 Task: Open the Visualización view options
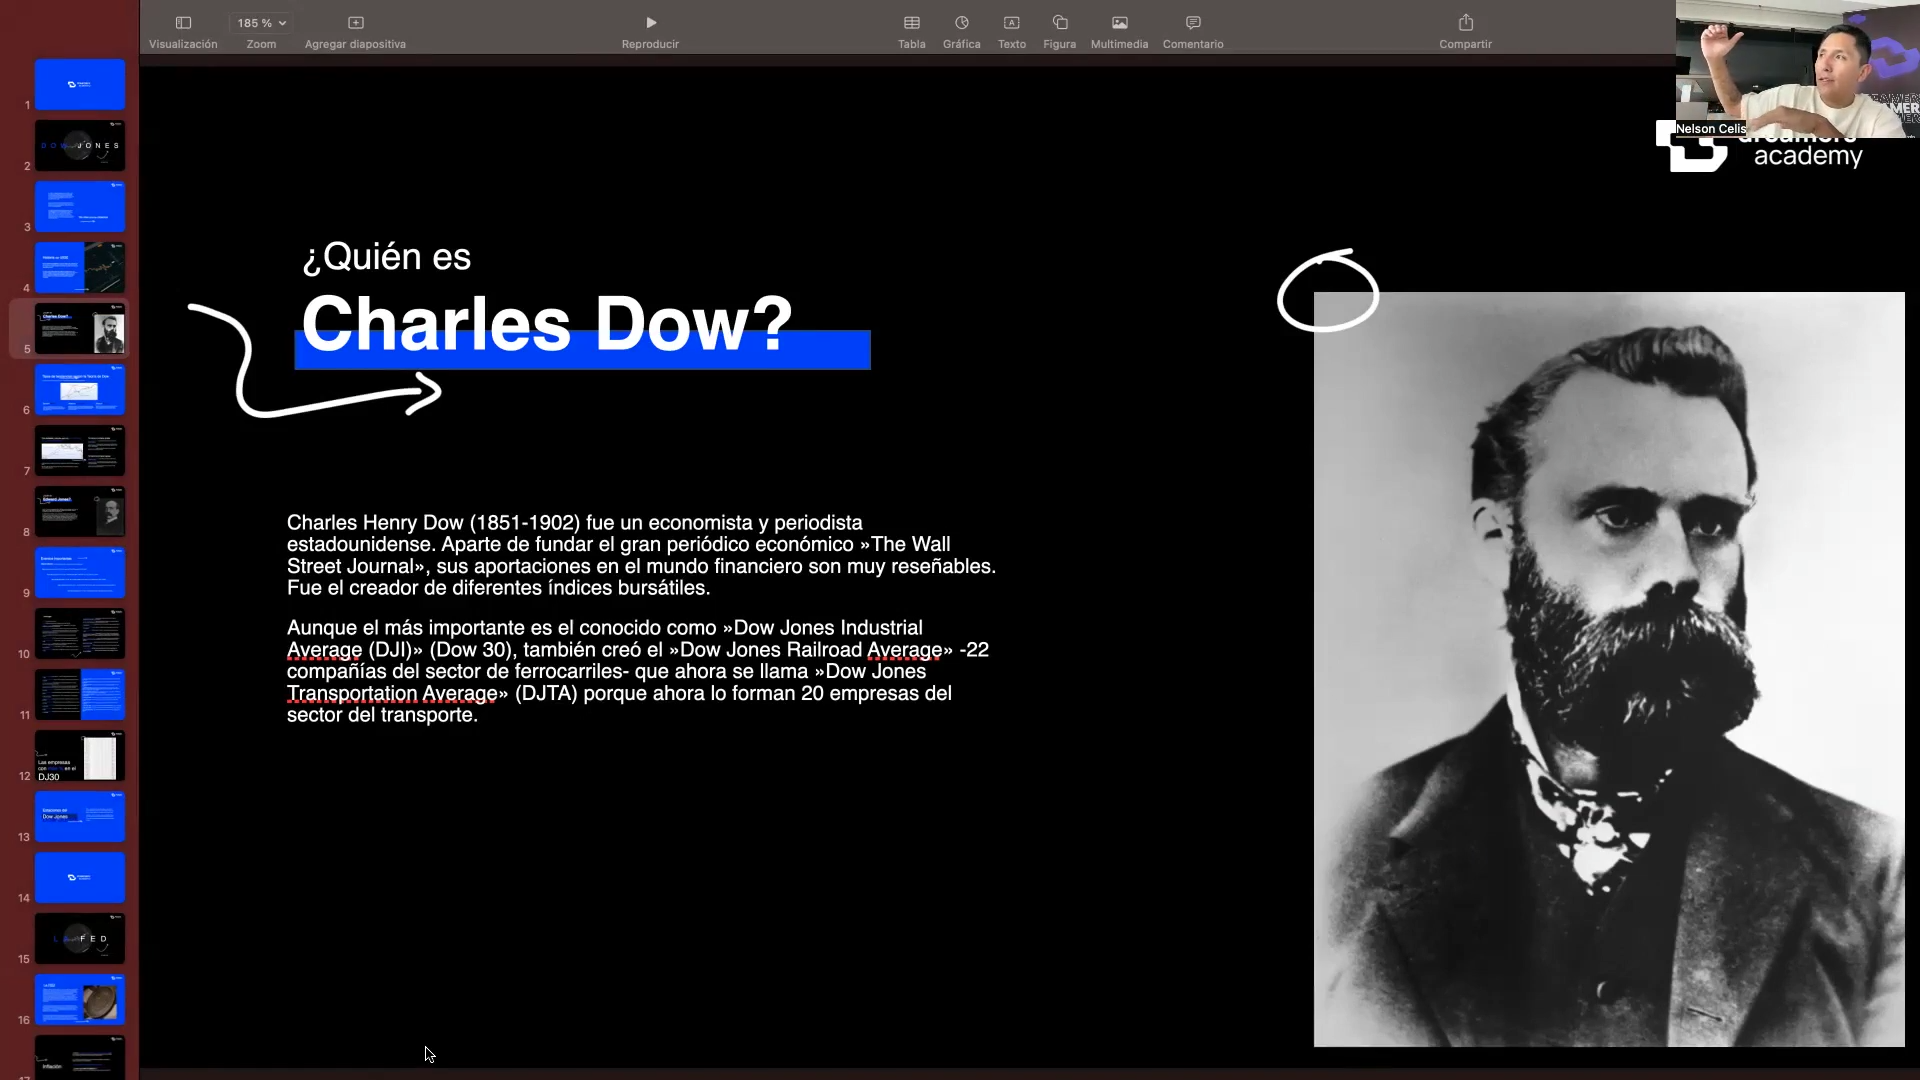click(x=183, y=23)
